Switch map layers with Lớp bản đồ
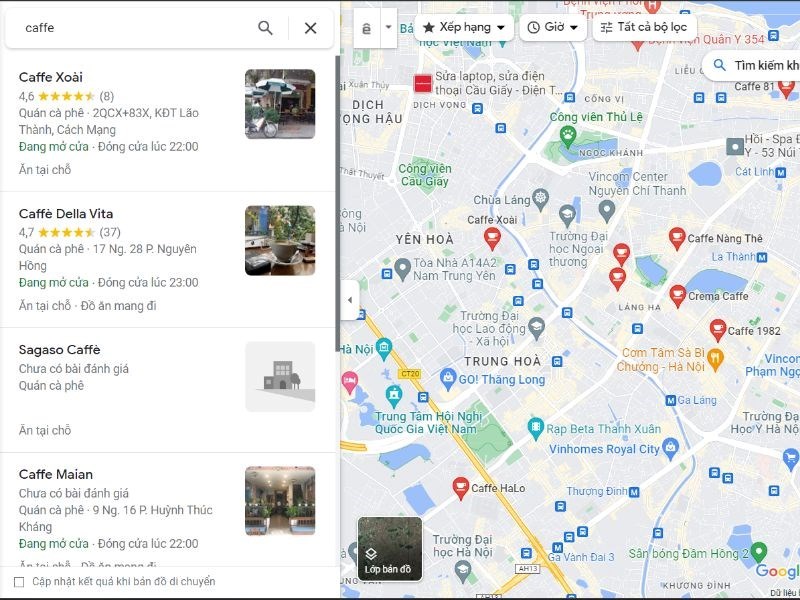The width and height of the screenshot is (800, 600). coord(390,549)
